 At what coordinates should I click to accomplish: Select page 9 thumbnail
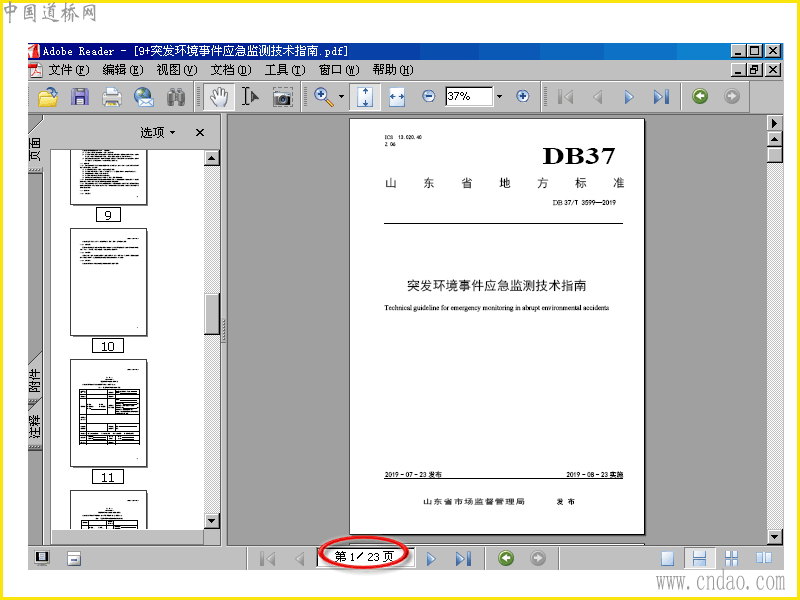pos(108,177)
